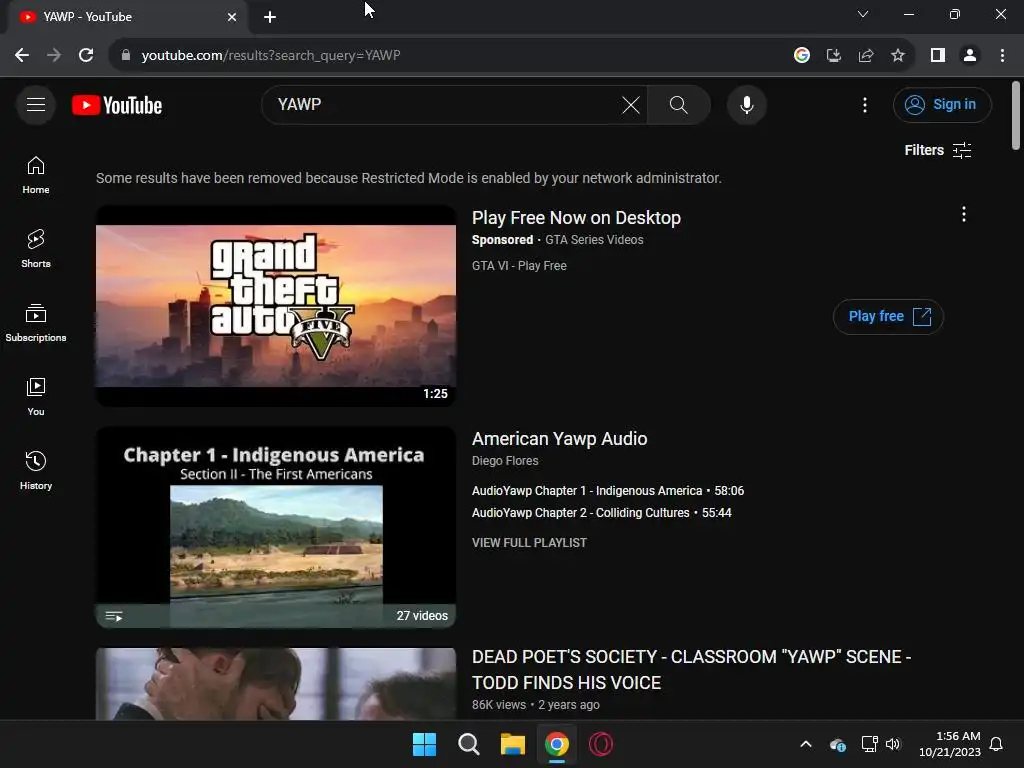
Task: Click into the YAWP search box
Action: [x=444, y=104]
